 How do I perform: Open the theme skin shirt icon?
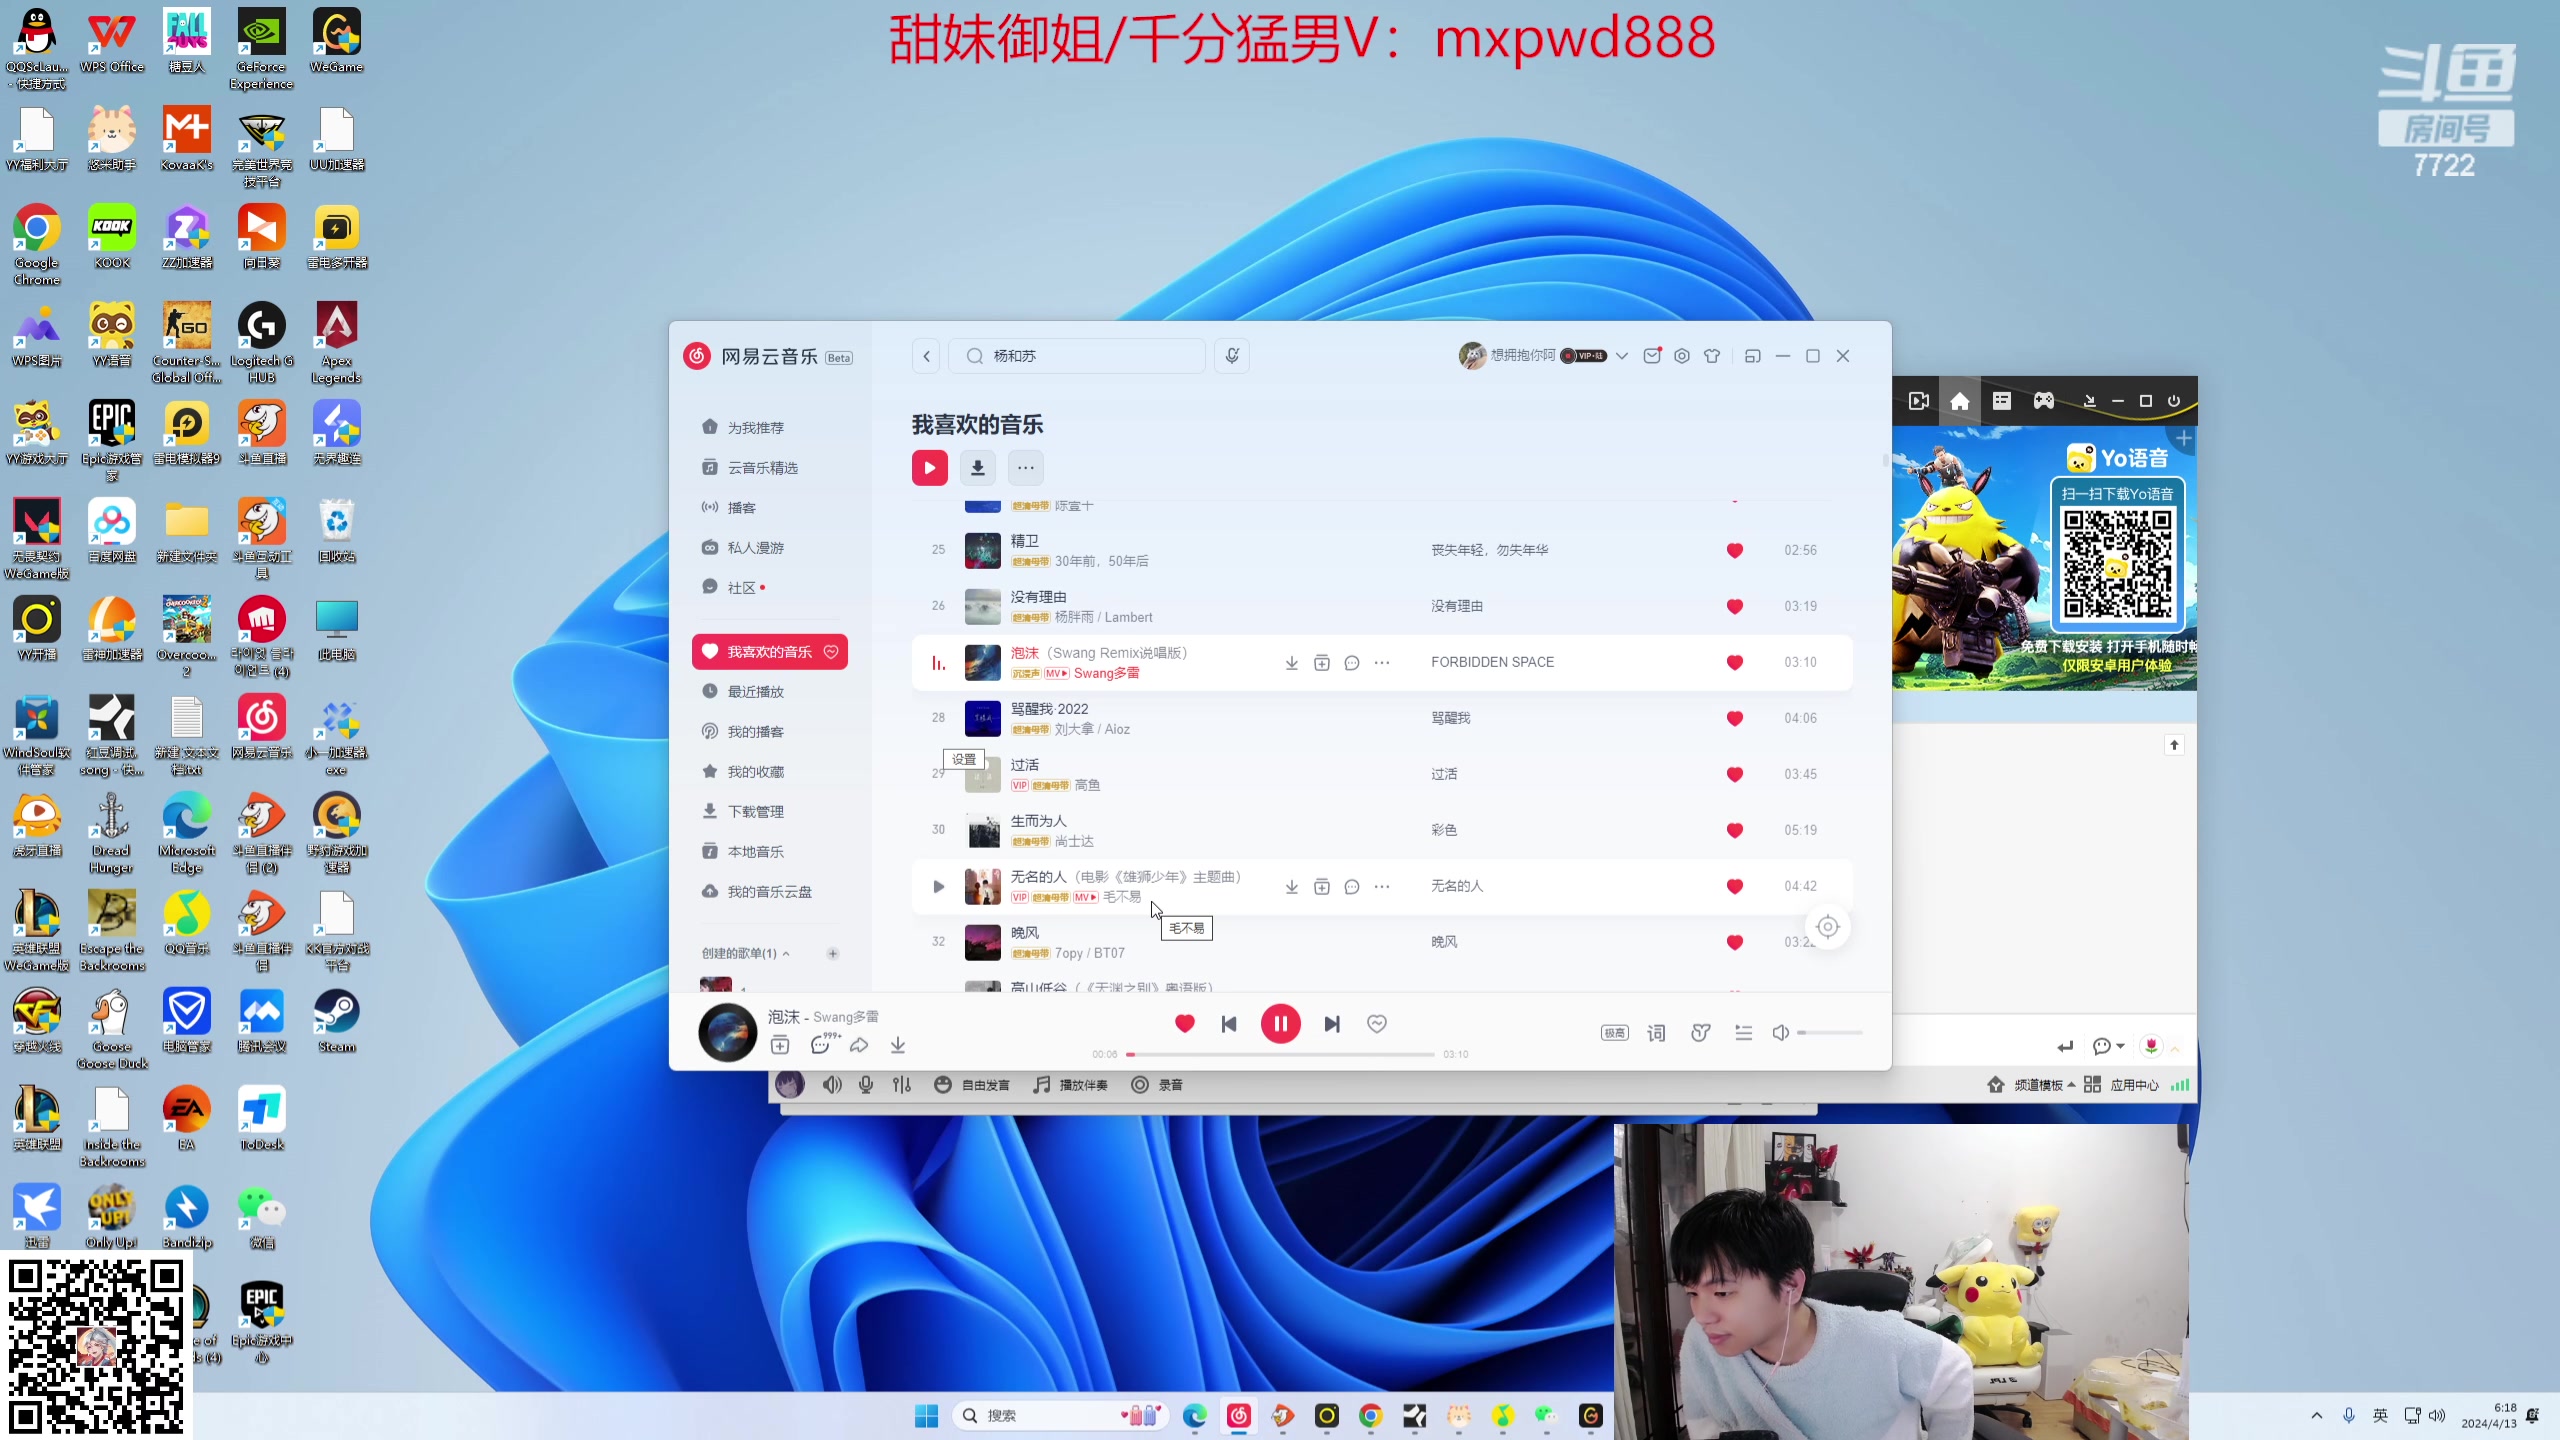pyautogui.click(x=1711, y=356)
